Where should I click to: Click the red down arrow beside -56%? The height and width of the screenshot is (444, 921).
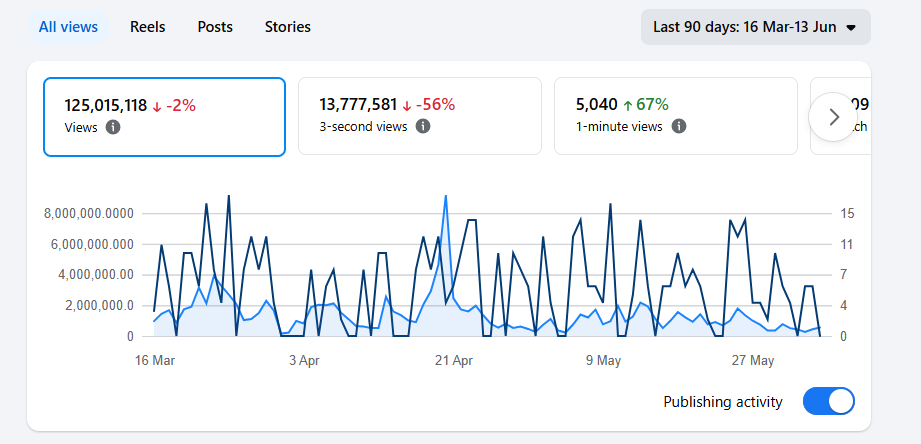(407, 106)
